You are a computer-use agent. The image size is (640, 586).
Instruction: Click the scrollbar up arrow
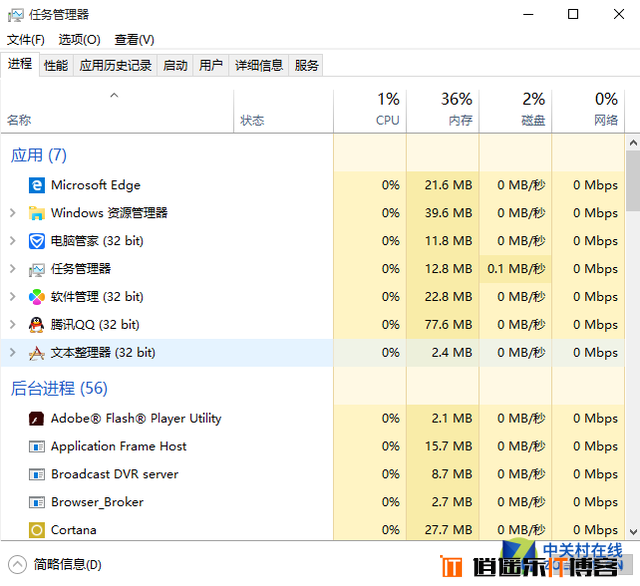[x=633, y=143]
